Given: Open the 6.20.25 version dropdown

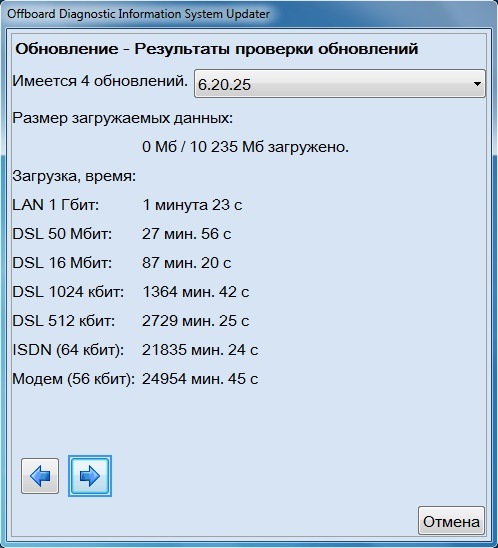Looking at the screenshot, I should (340, 84).
